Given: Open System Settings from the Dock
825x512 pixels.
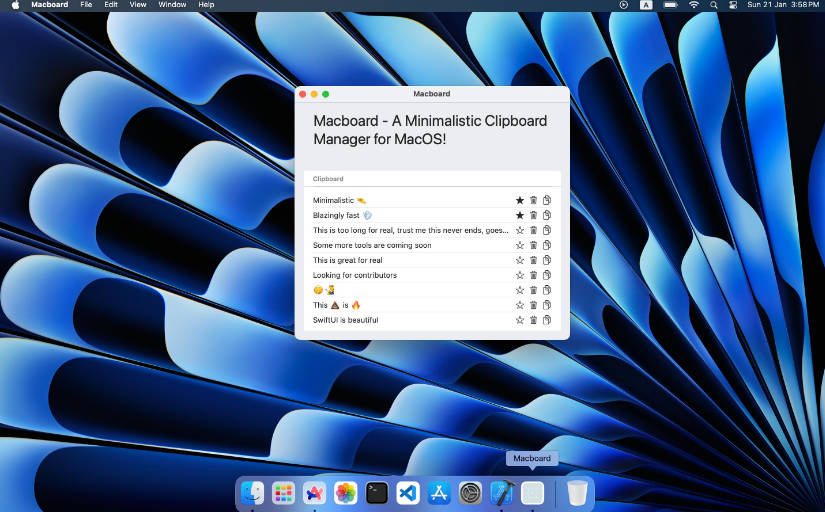Looking at the screenshot, I should [x=470, y=493].
